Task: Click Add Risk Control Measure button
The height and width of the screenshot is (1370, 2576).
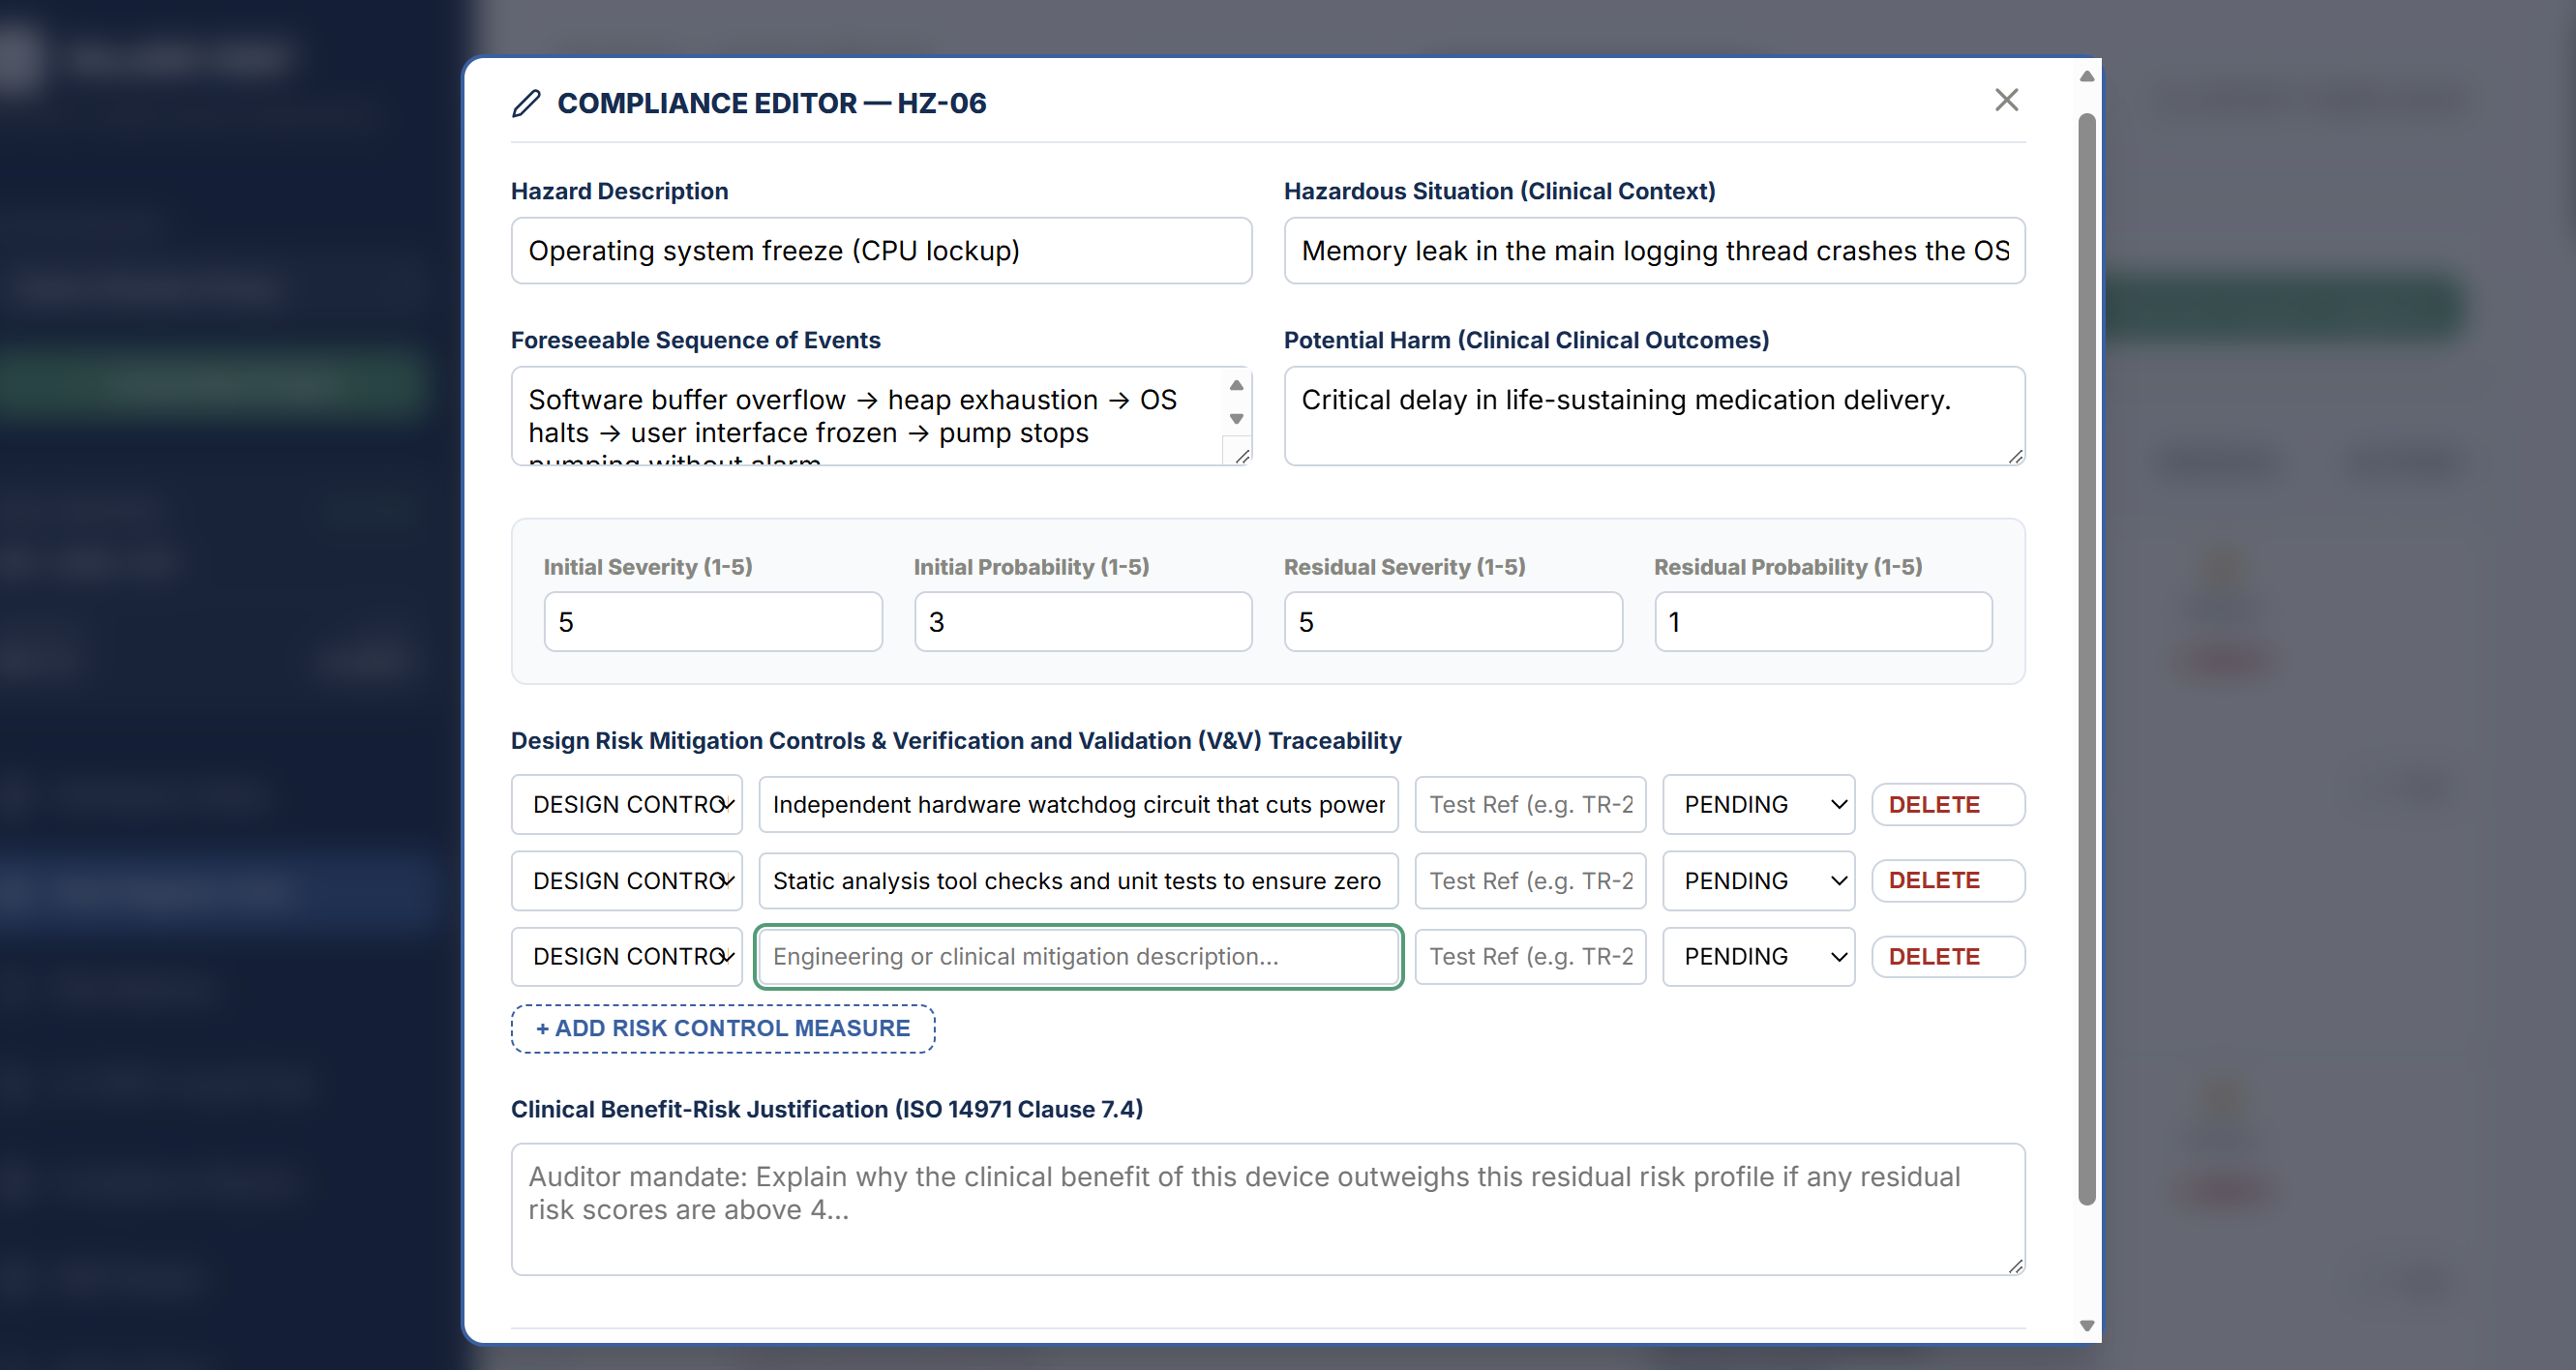Action: click(723, 1029)
